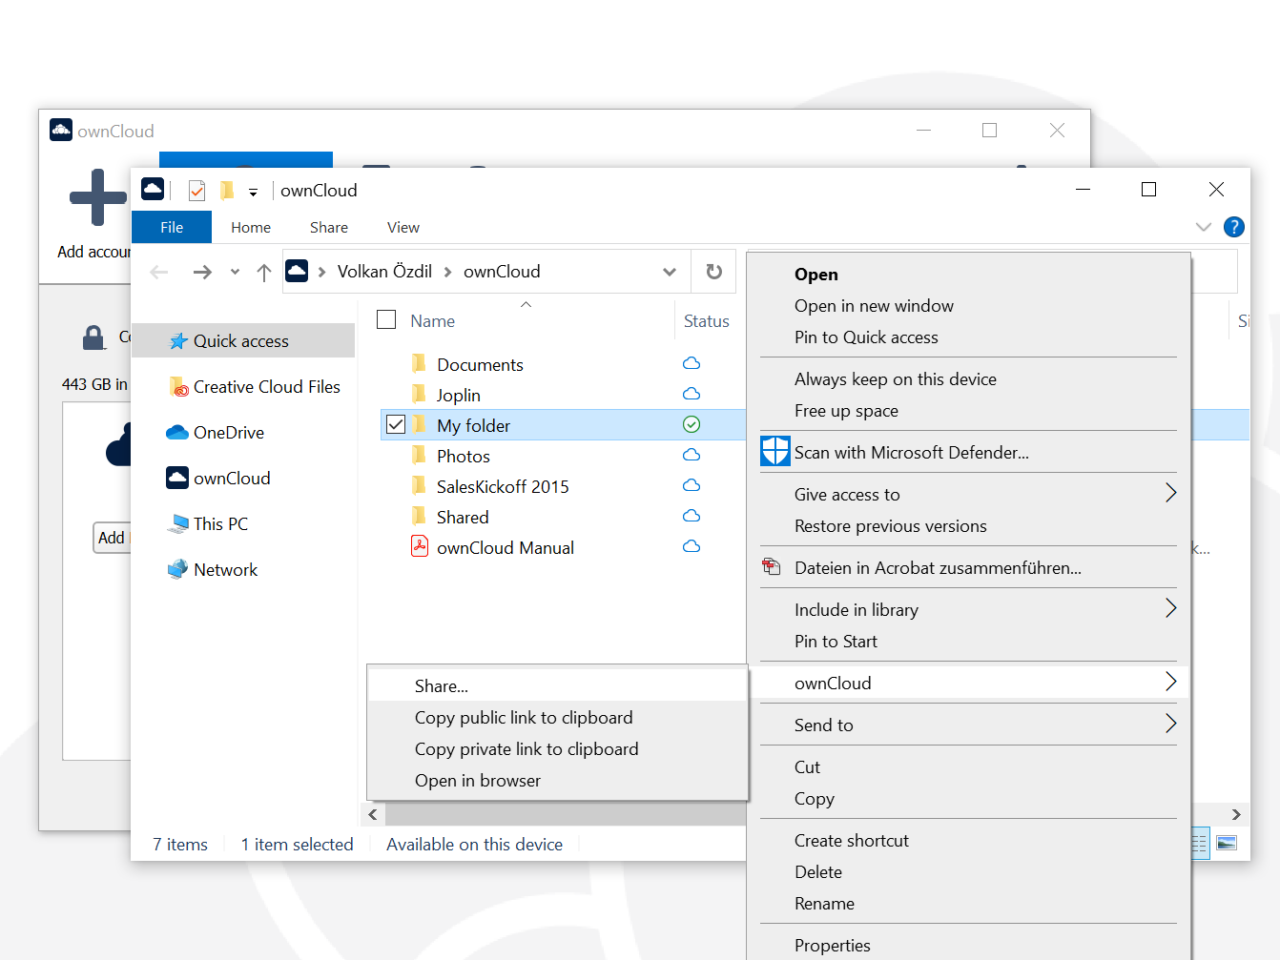
Task: Select This PC in the sidebar
Action: [221, 523]
